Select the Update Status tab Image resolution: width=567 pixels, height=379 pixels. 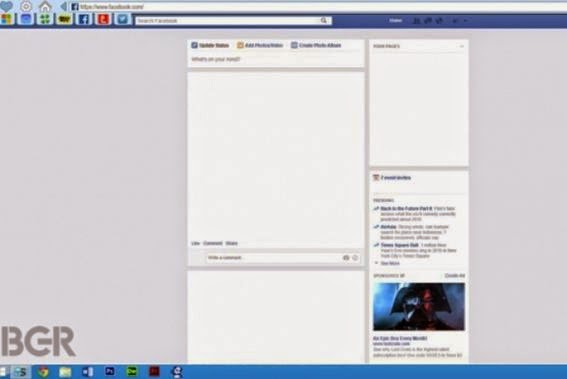tap(210, 45)
